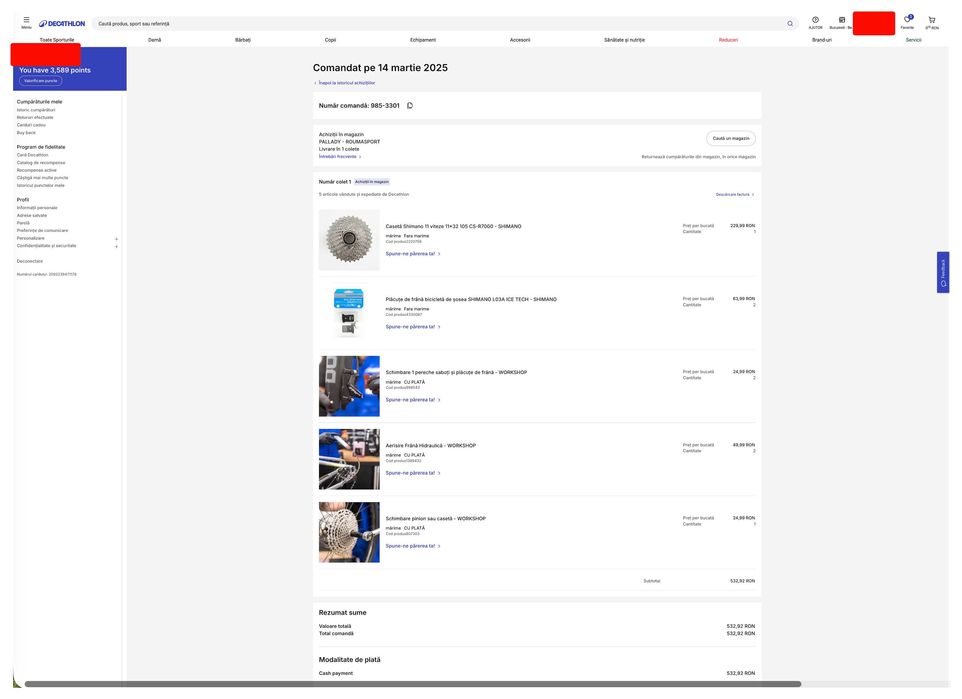Expand Personalizare with plus icon

pos(117,239)
